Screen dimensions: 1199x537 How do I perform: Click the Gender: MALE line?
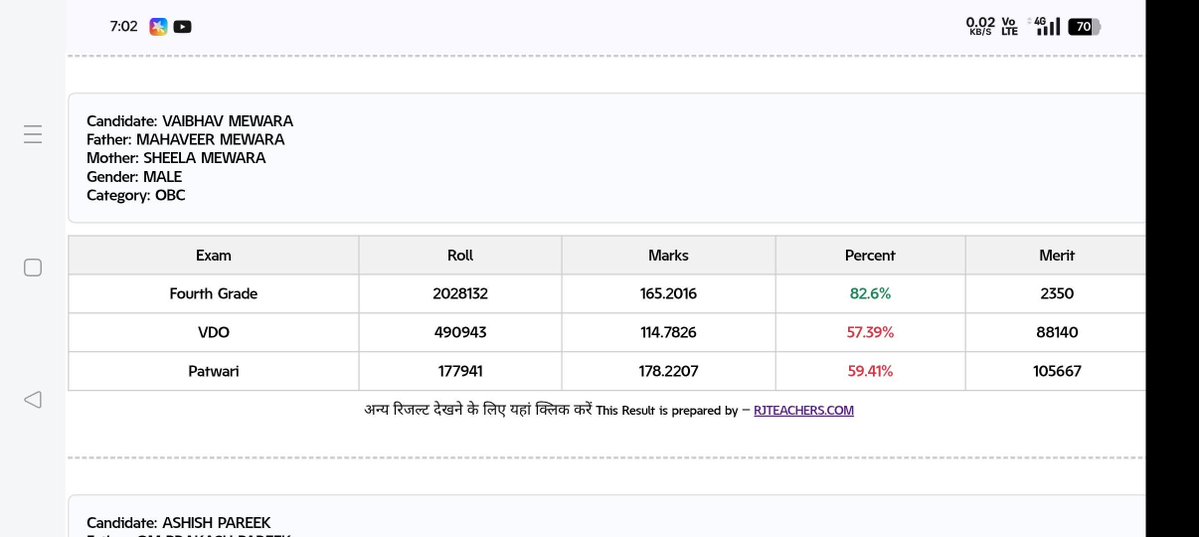(x=134, y=177)
